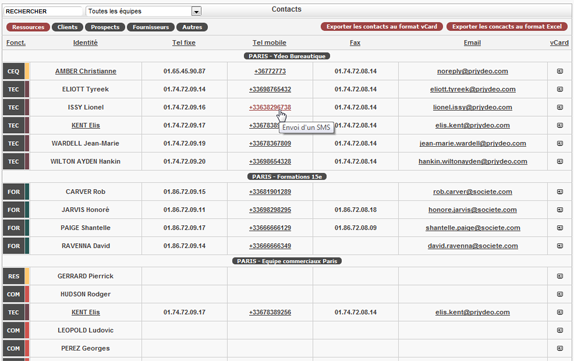Sort by Fax column header
This screenshot has height=361, width=574.
(355, 42)
